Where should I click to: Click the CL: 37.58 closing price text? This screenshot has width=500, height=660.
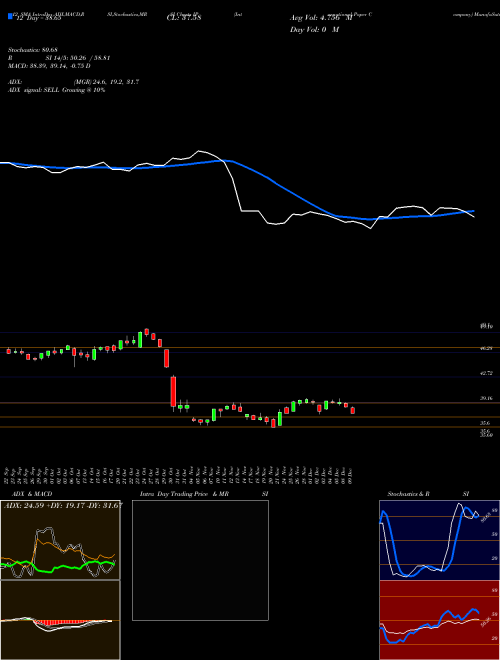[x=184, y=18]
